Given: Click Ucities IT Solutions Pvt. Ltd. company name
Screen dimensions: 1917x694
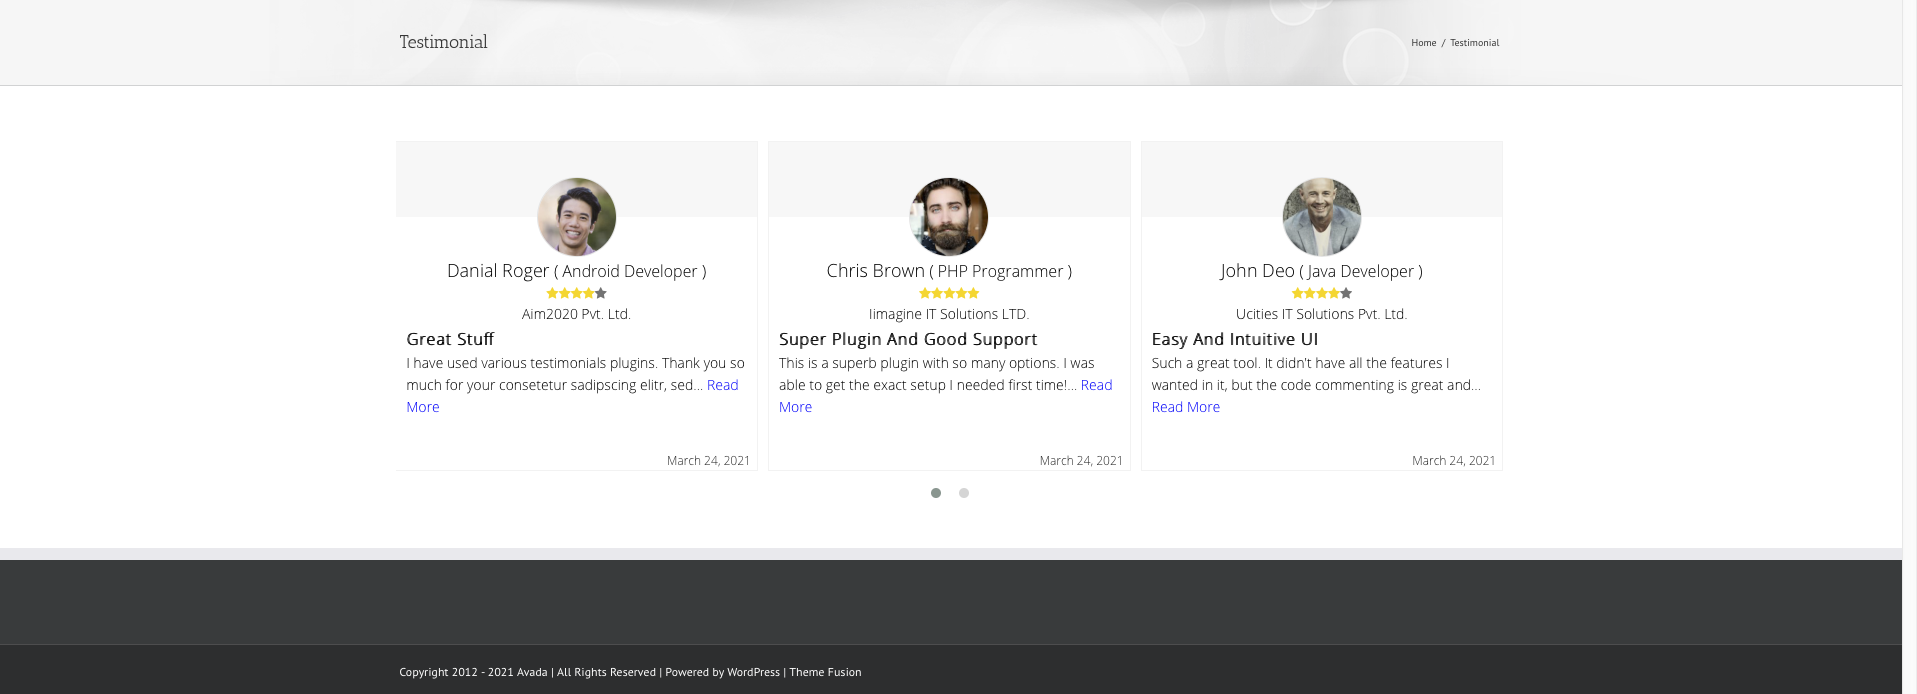Looking at the screenshot, I should point(1321,314).
